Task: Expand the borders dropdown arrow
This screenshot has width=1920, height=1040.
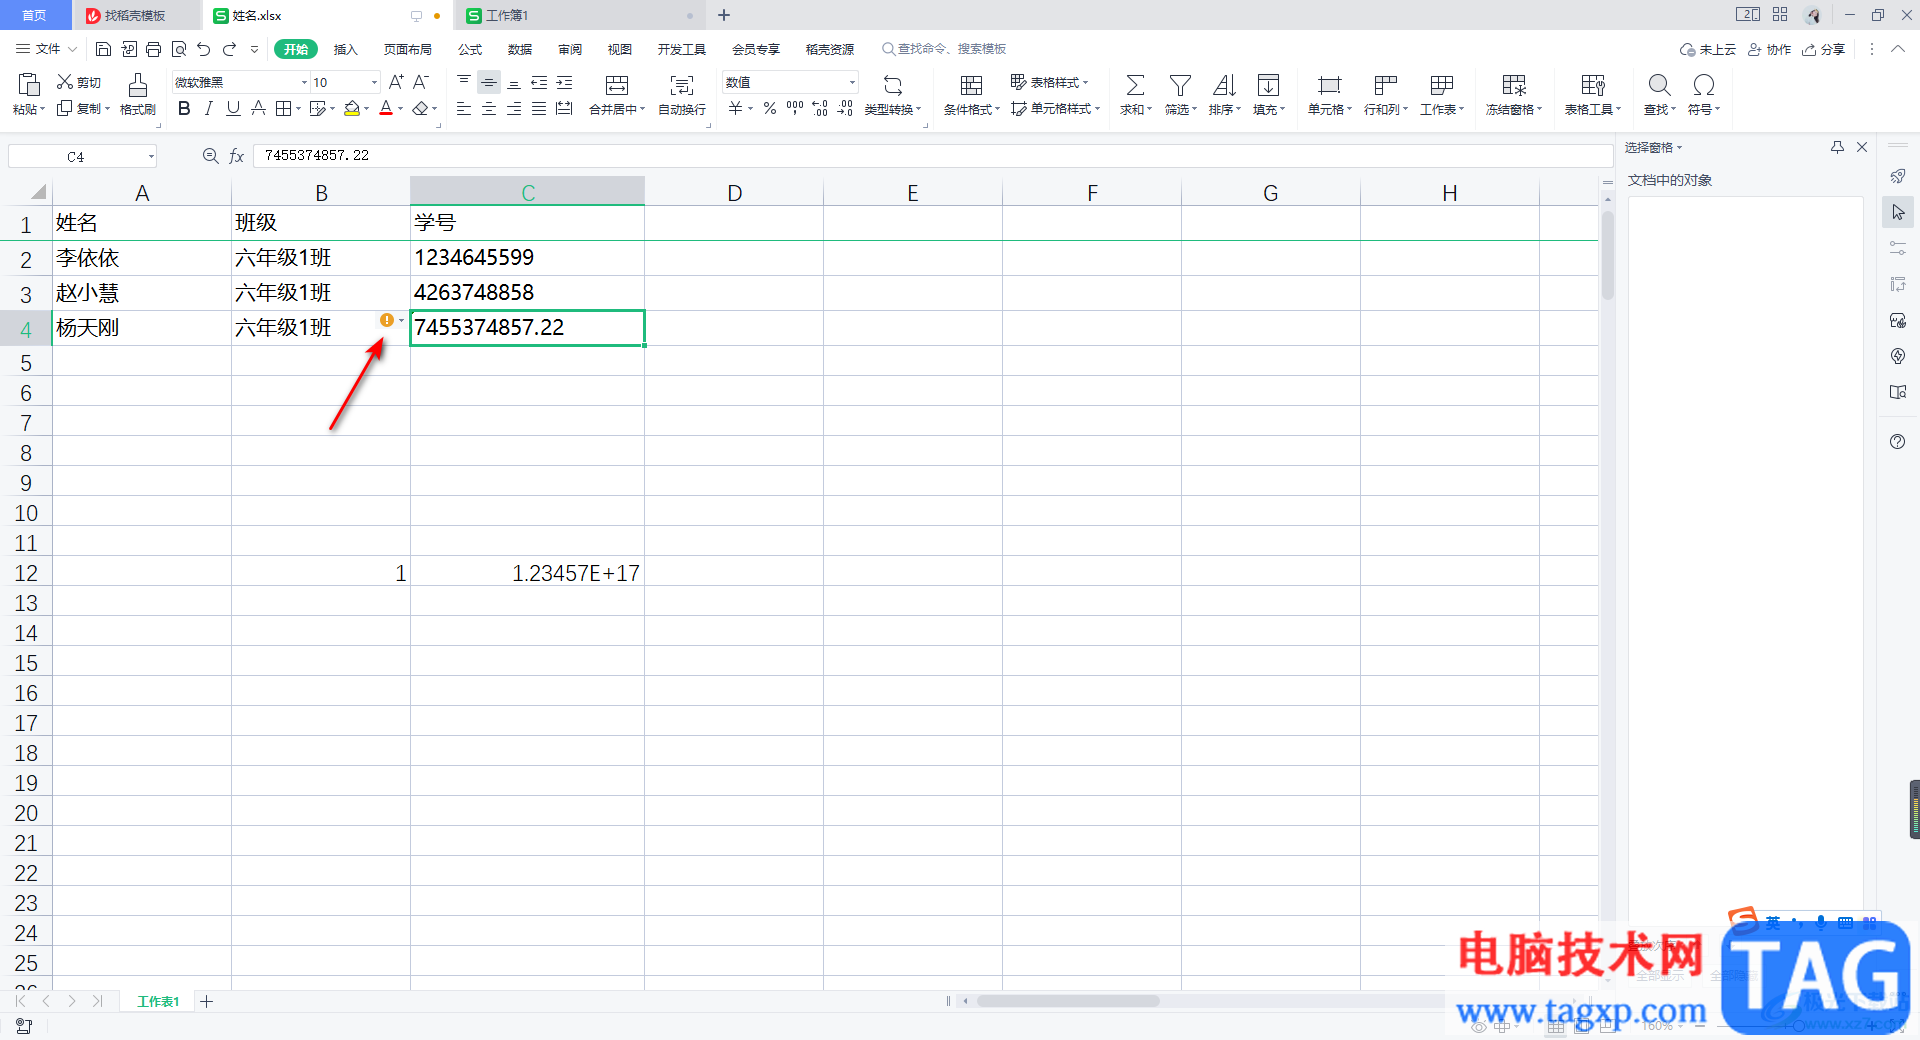Action: (298, 109)
